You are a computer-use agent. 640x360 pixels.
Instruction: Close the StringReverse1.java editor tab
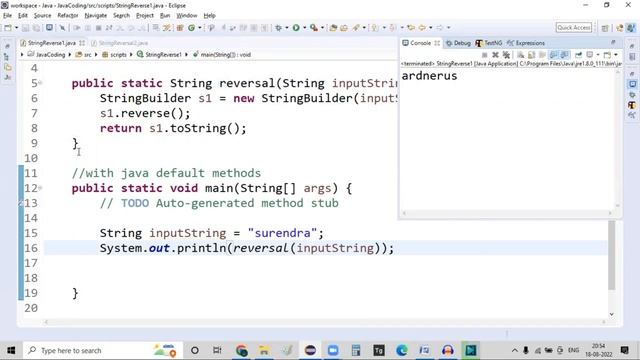click(x=82, y=43)
